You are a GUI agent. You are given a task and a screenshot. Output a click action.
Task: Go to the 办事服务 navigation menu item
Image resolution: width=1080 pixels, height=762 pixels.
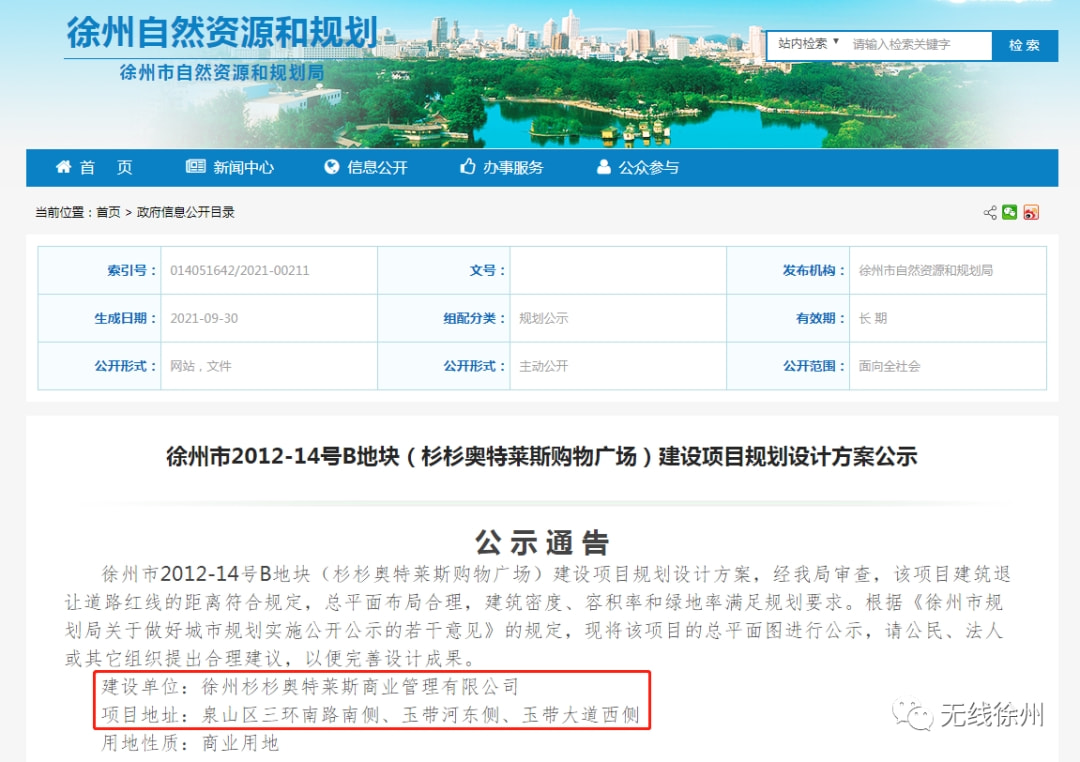tap(513, 167)
